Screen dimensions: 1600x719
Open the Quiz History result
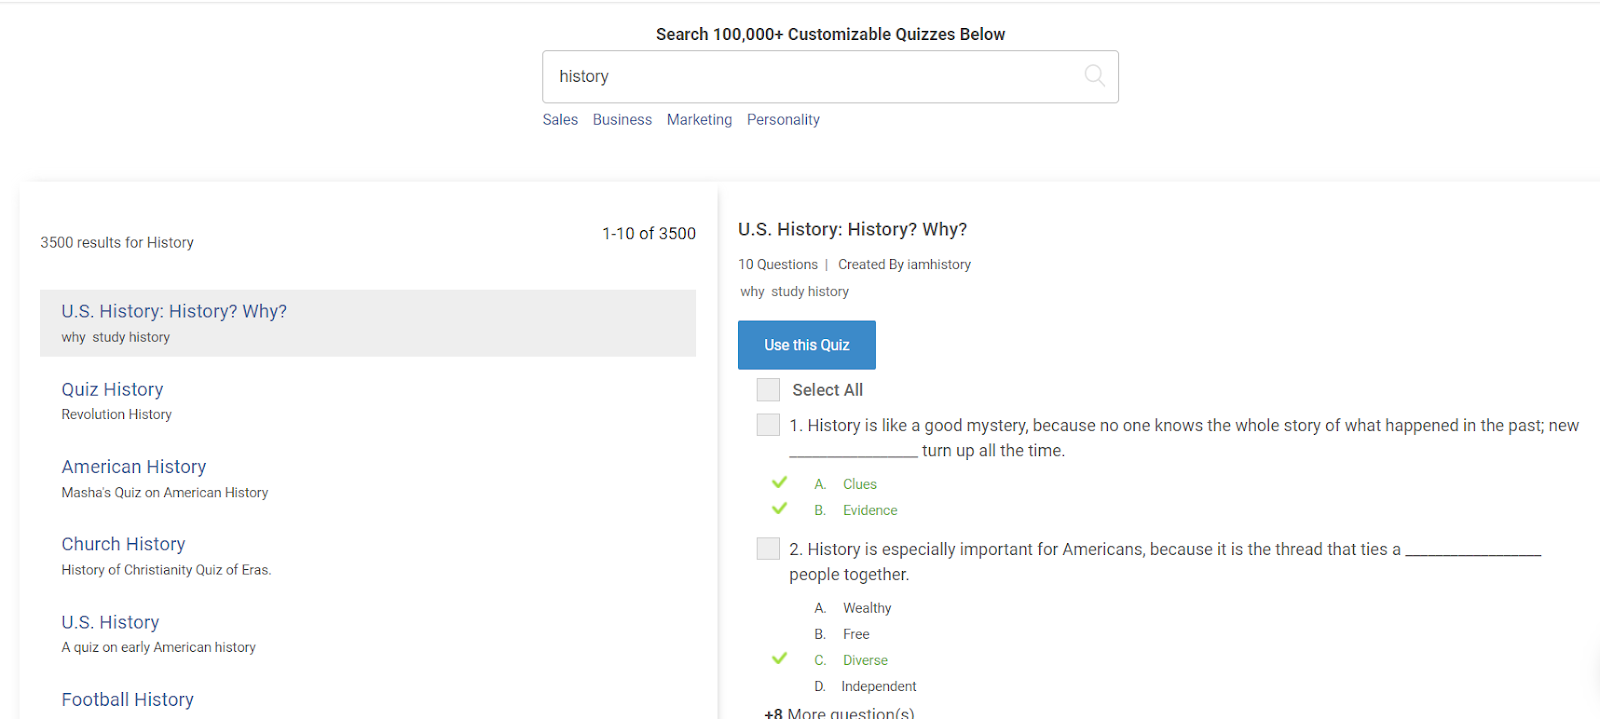coord(112,390)
